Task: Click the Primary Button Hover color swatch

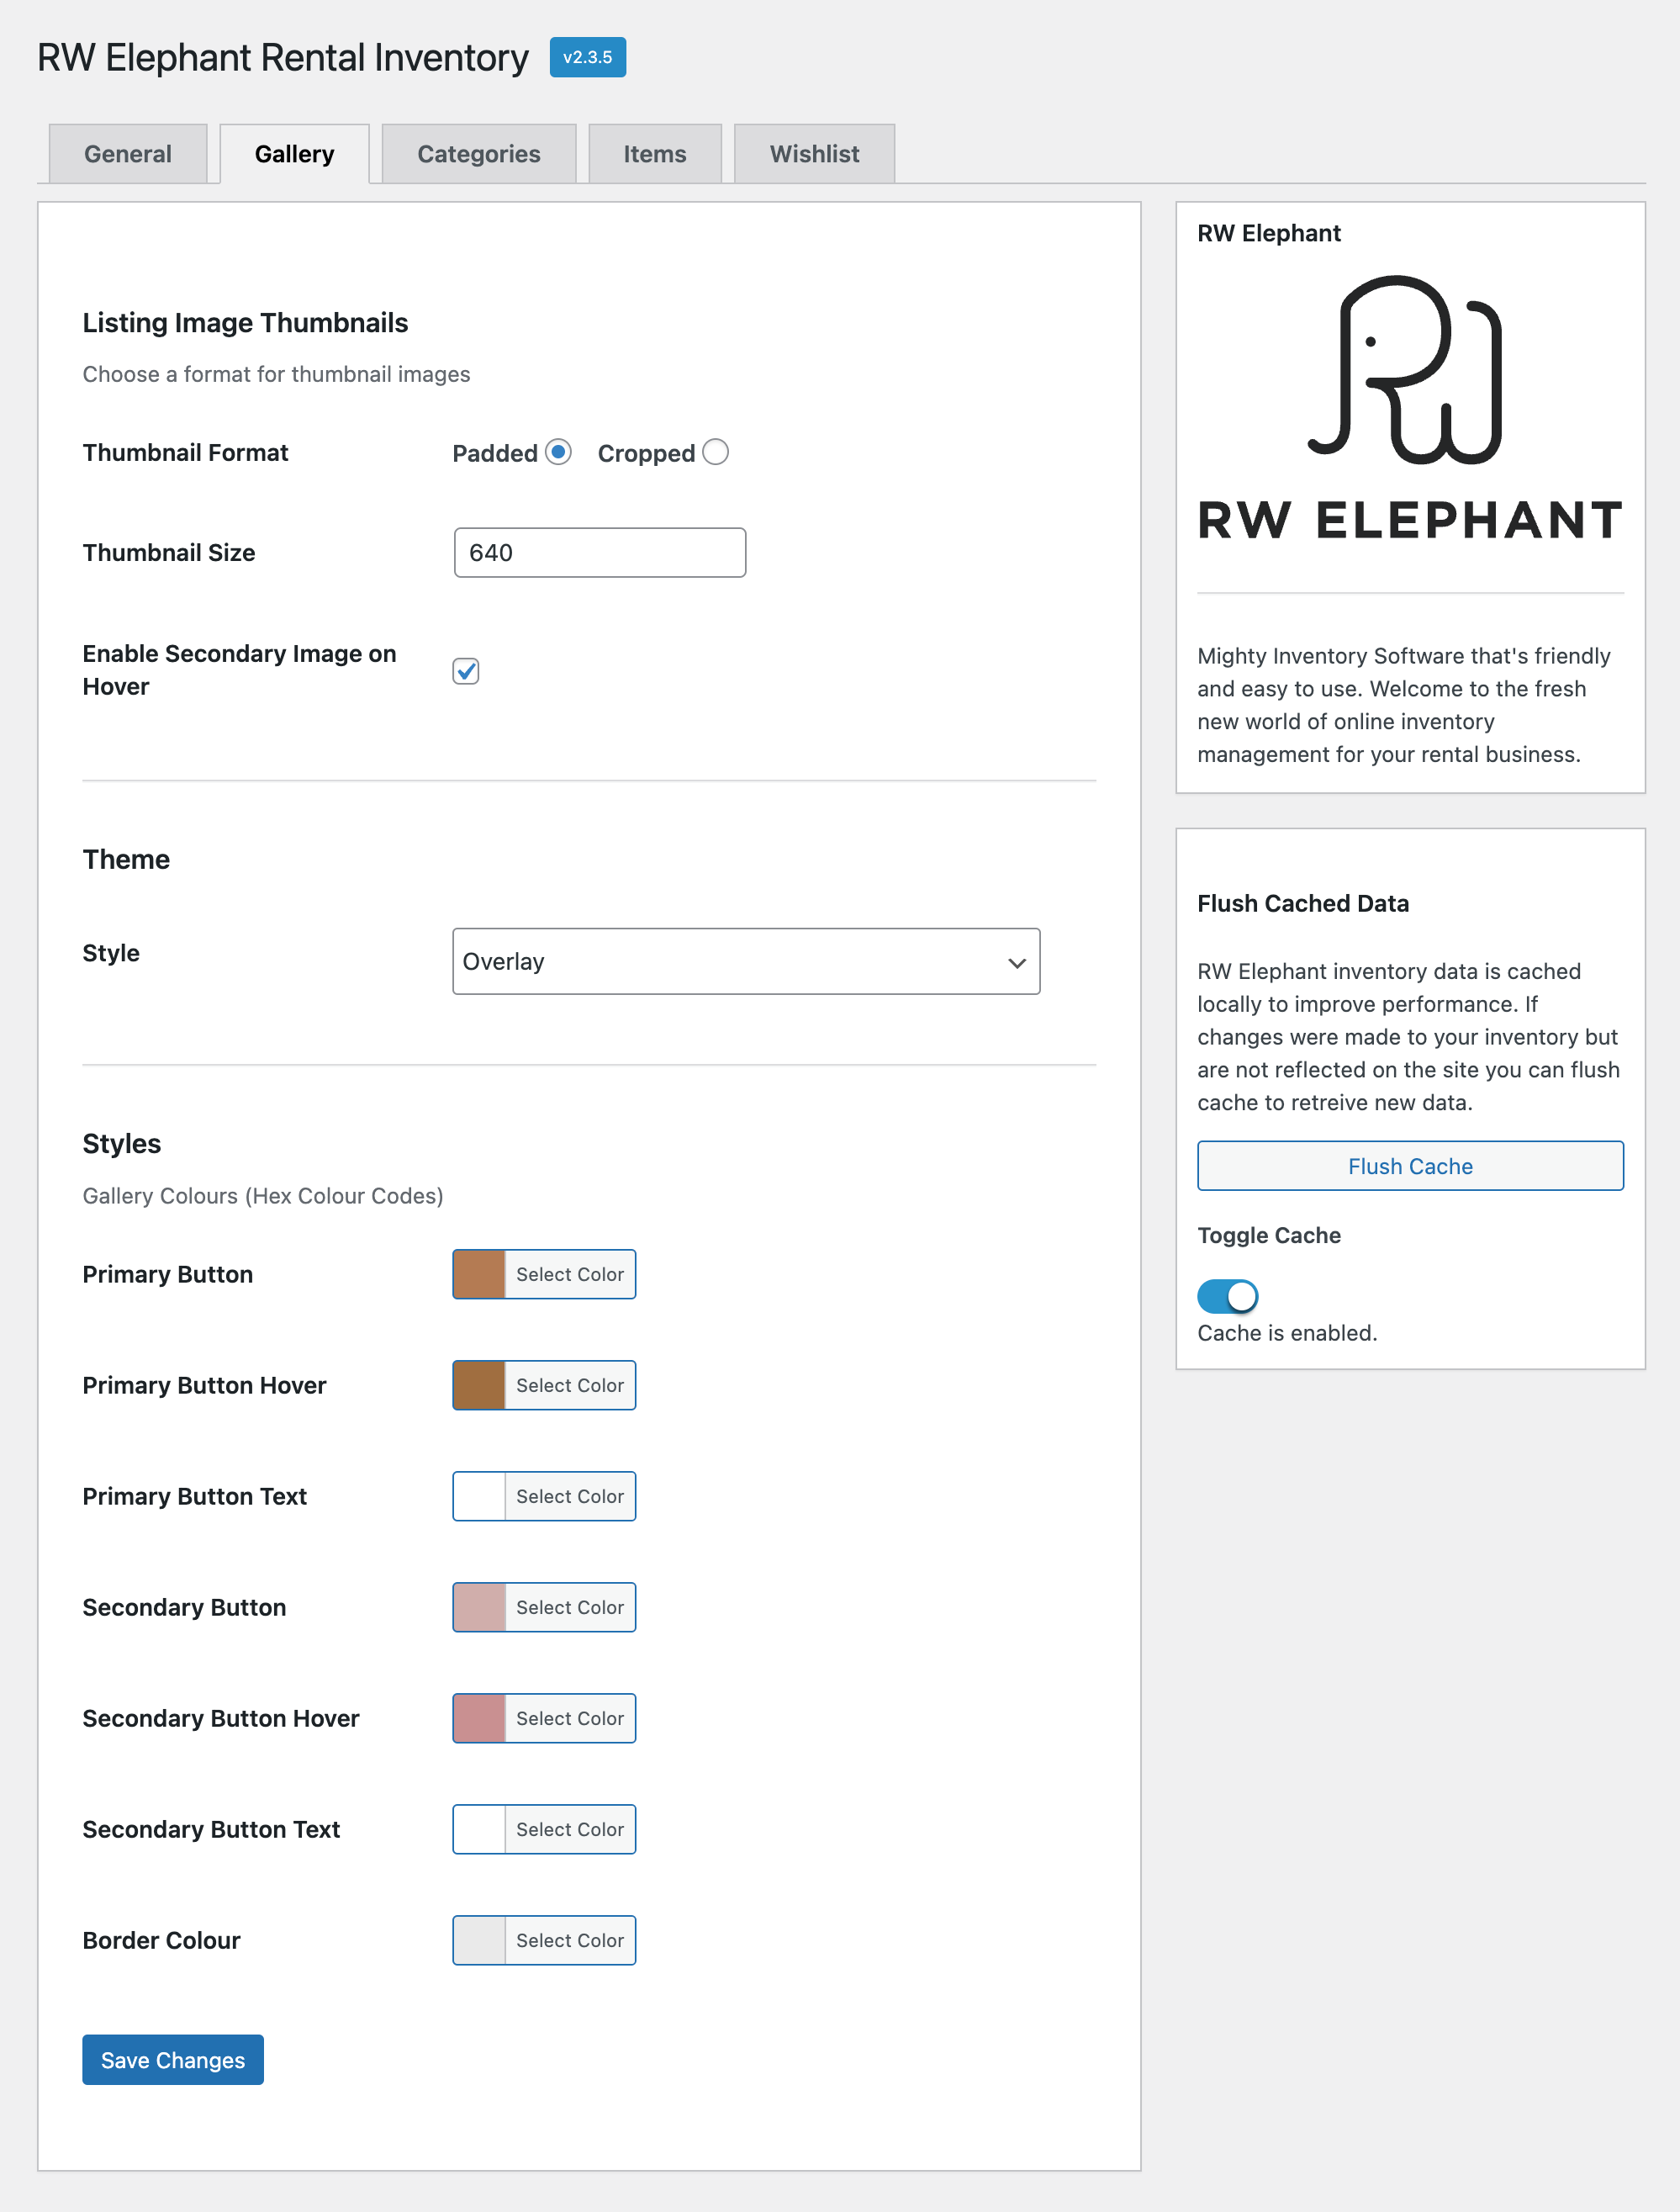Action: coord(479,1385)
